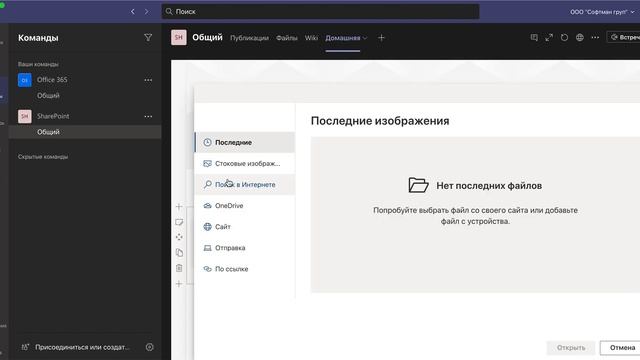The image size is (640, 360).
Task: Open more options for Office 365 team
Action: pos(148,80)
